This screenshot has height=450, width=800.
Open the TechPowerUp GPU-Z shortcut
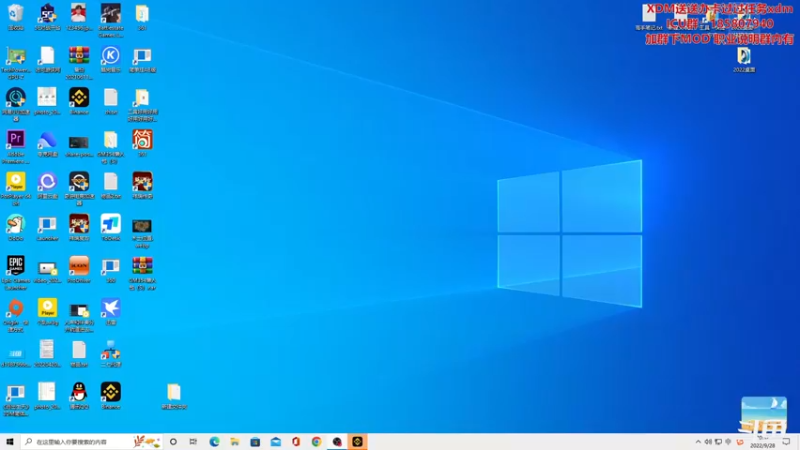(16, 56)
